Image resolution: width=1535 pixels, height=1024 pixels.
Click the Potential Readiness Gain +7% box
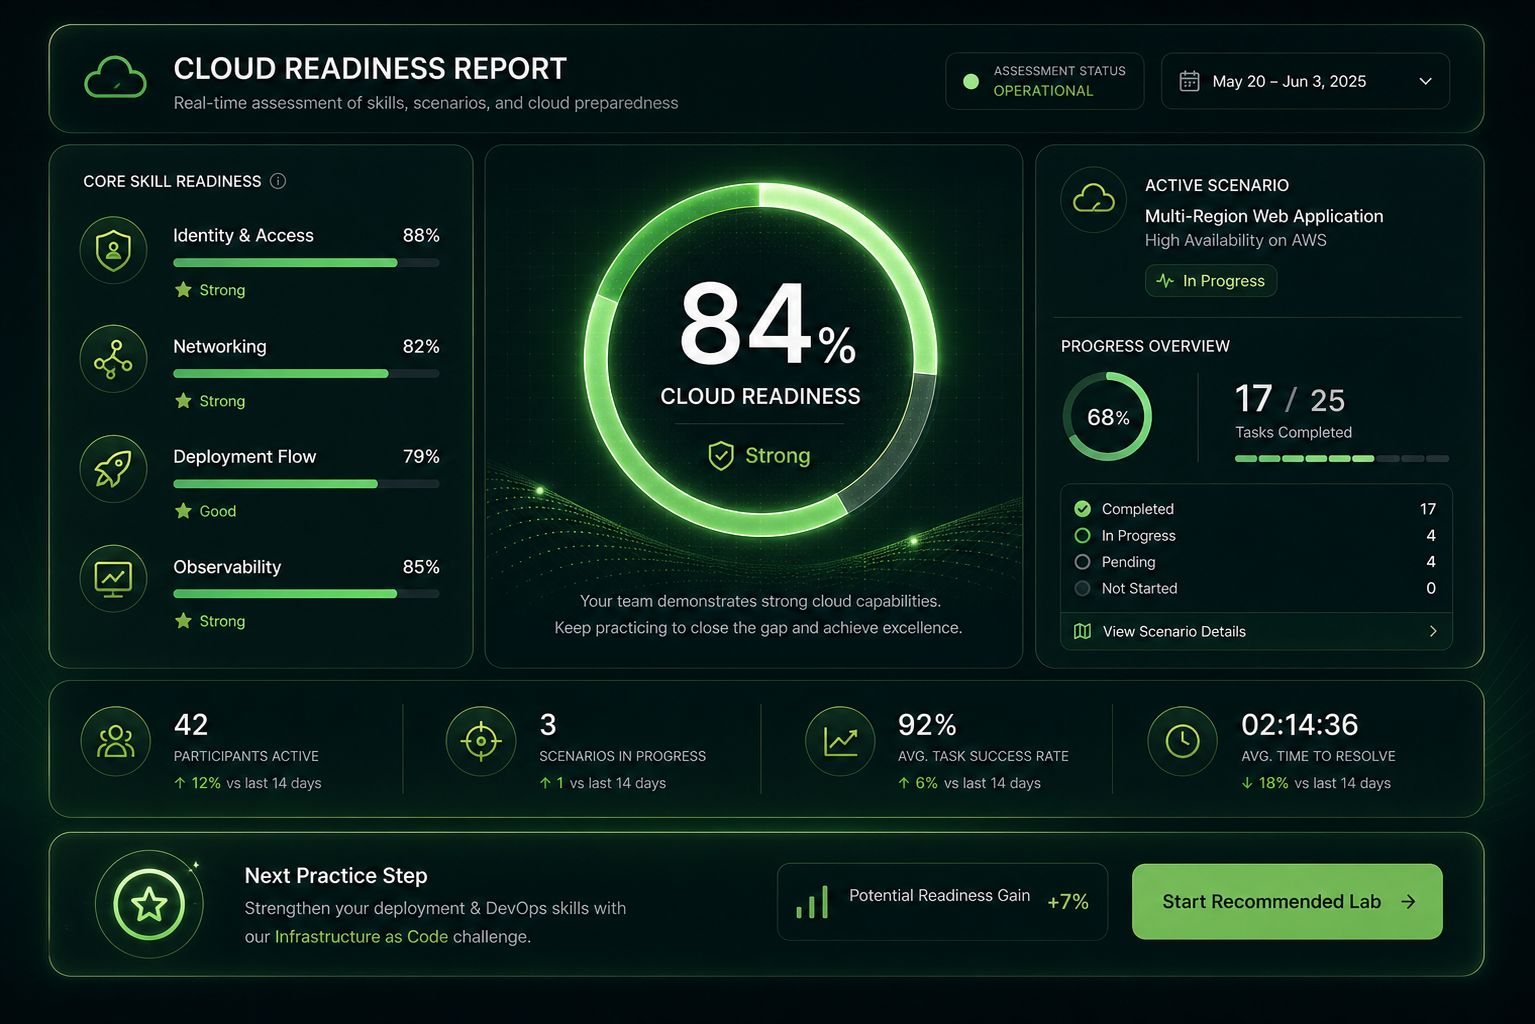pos(942,902)
